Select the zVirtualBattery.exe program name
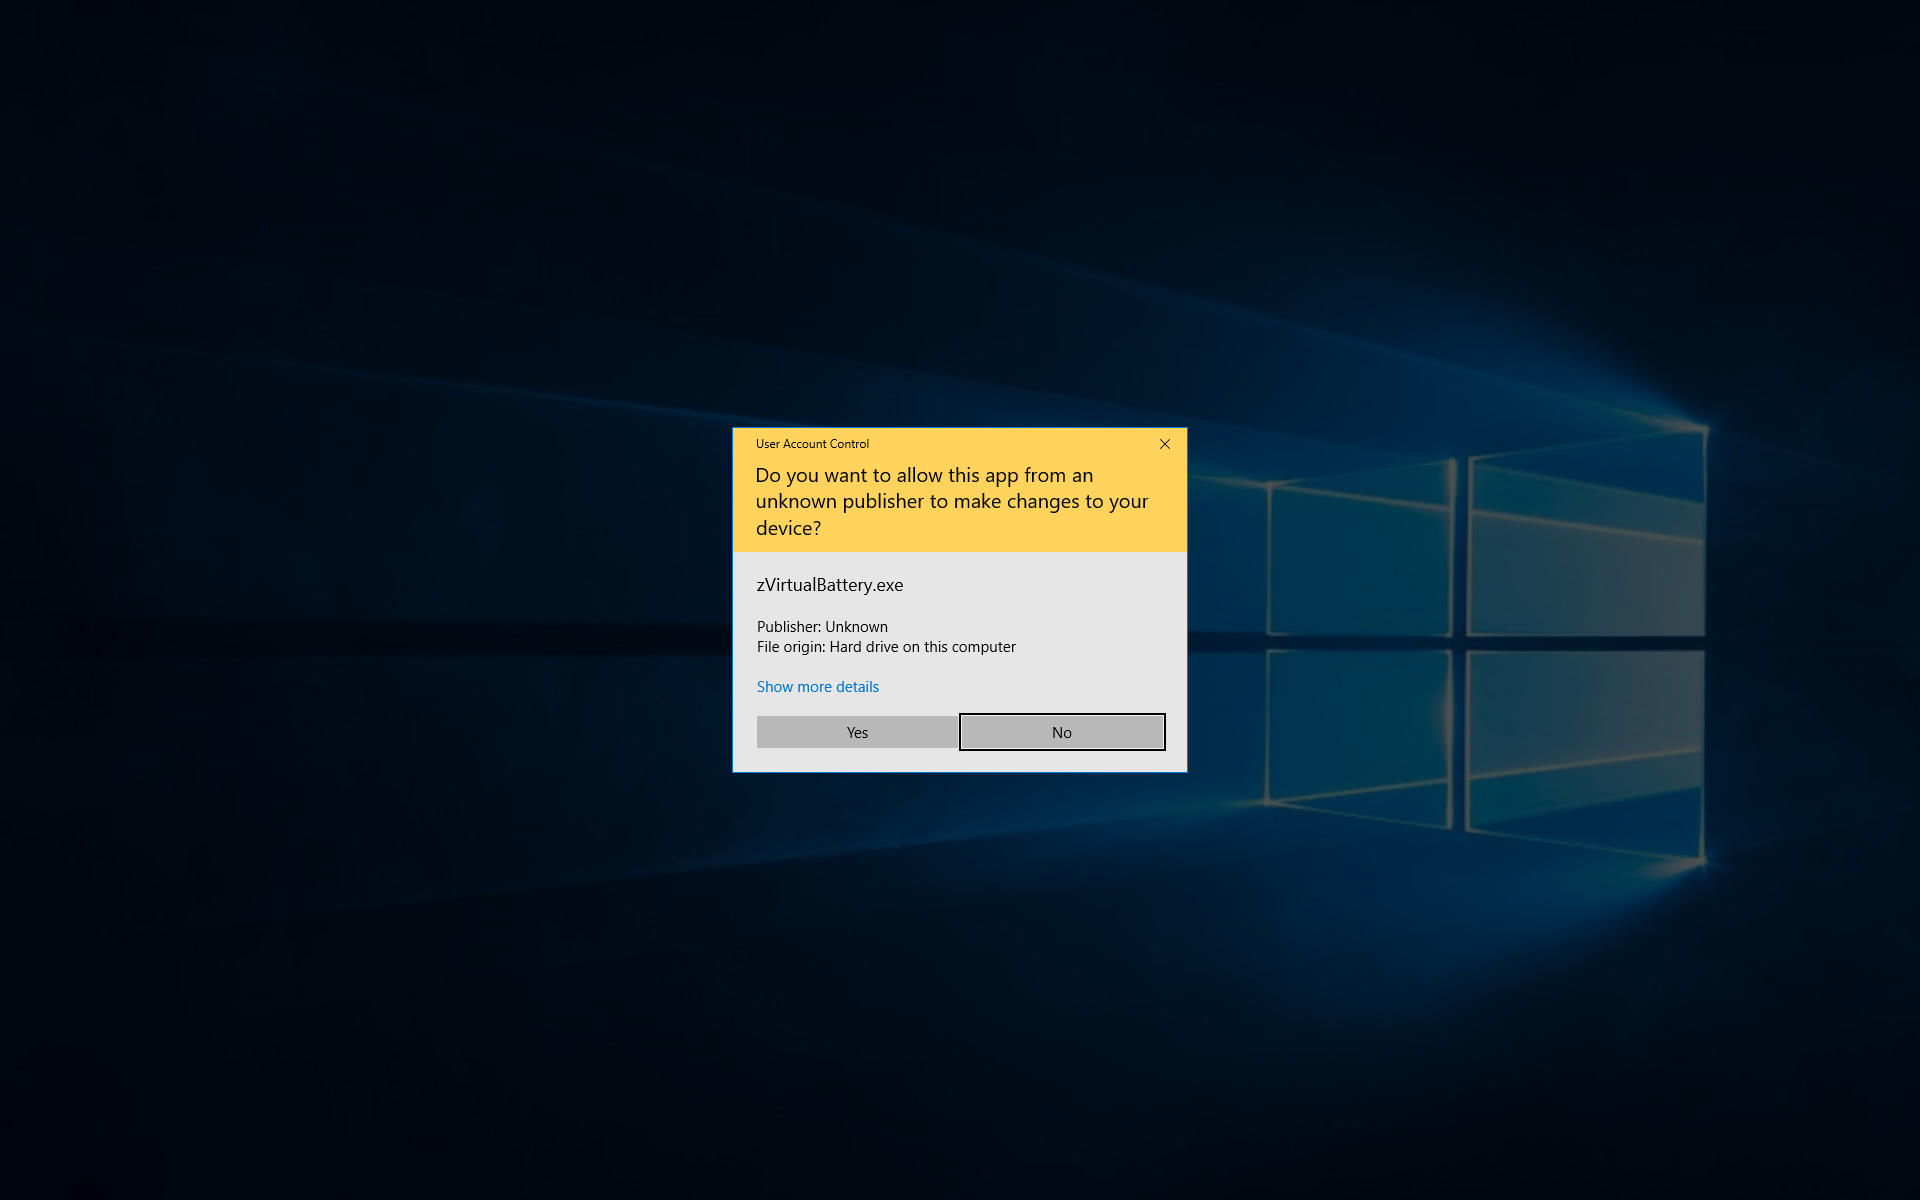The image size is (1920, 1200). (829, 585)
